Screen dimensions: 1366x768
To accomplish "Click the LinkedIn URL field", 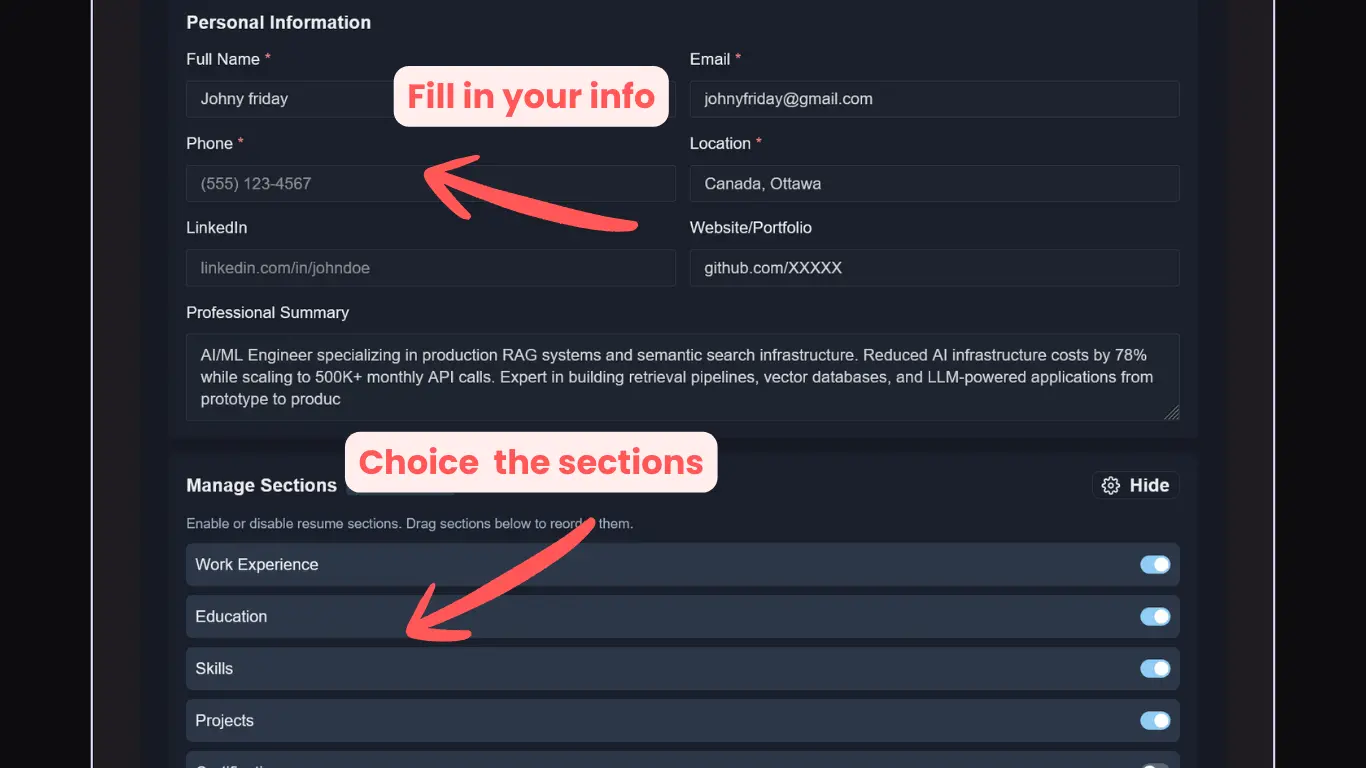I will [x=430, y=268].
